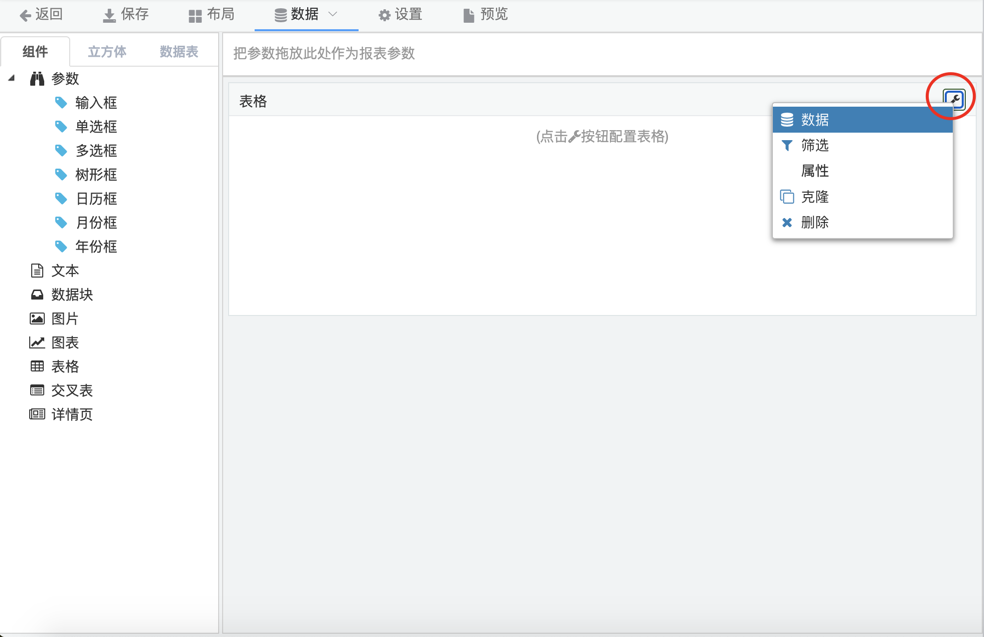This screenshot has height=637, width=984.
Task: Open the 数据 toolbar dropdown arrow
Action: [x=333, y=14]
